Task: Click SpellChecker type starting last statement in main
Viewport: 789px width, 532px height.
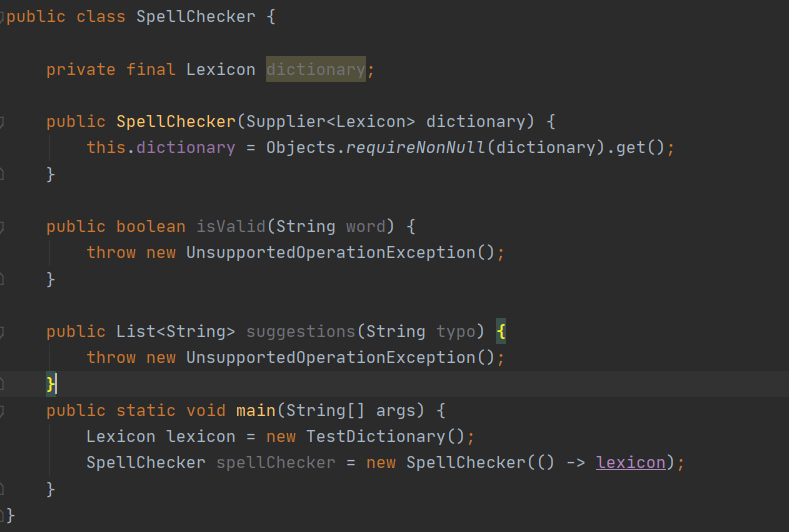Action: tap(146, 463)
